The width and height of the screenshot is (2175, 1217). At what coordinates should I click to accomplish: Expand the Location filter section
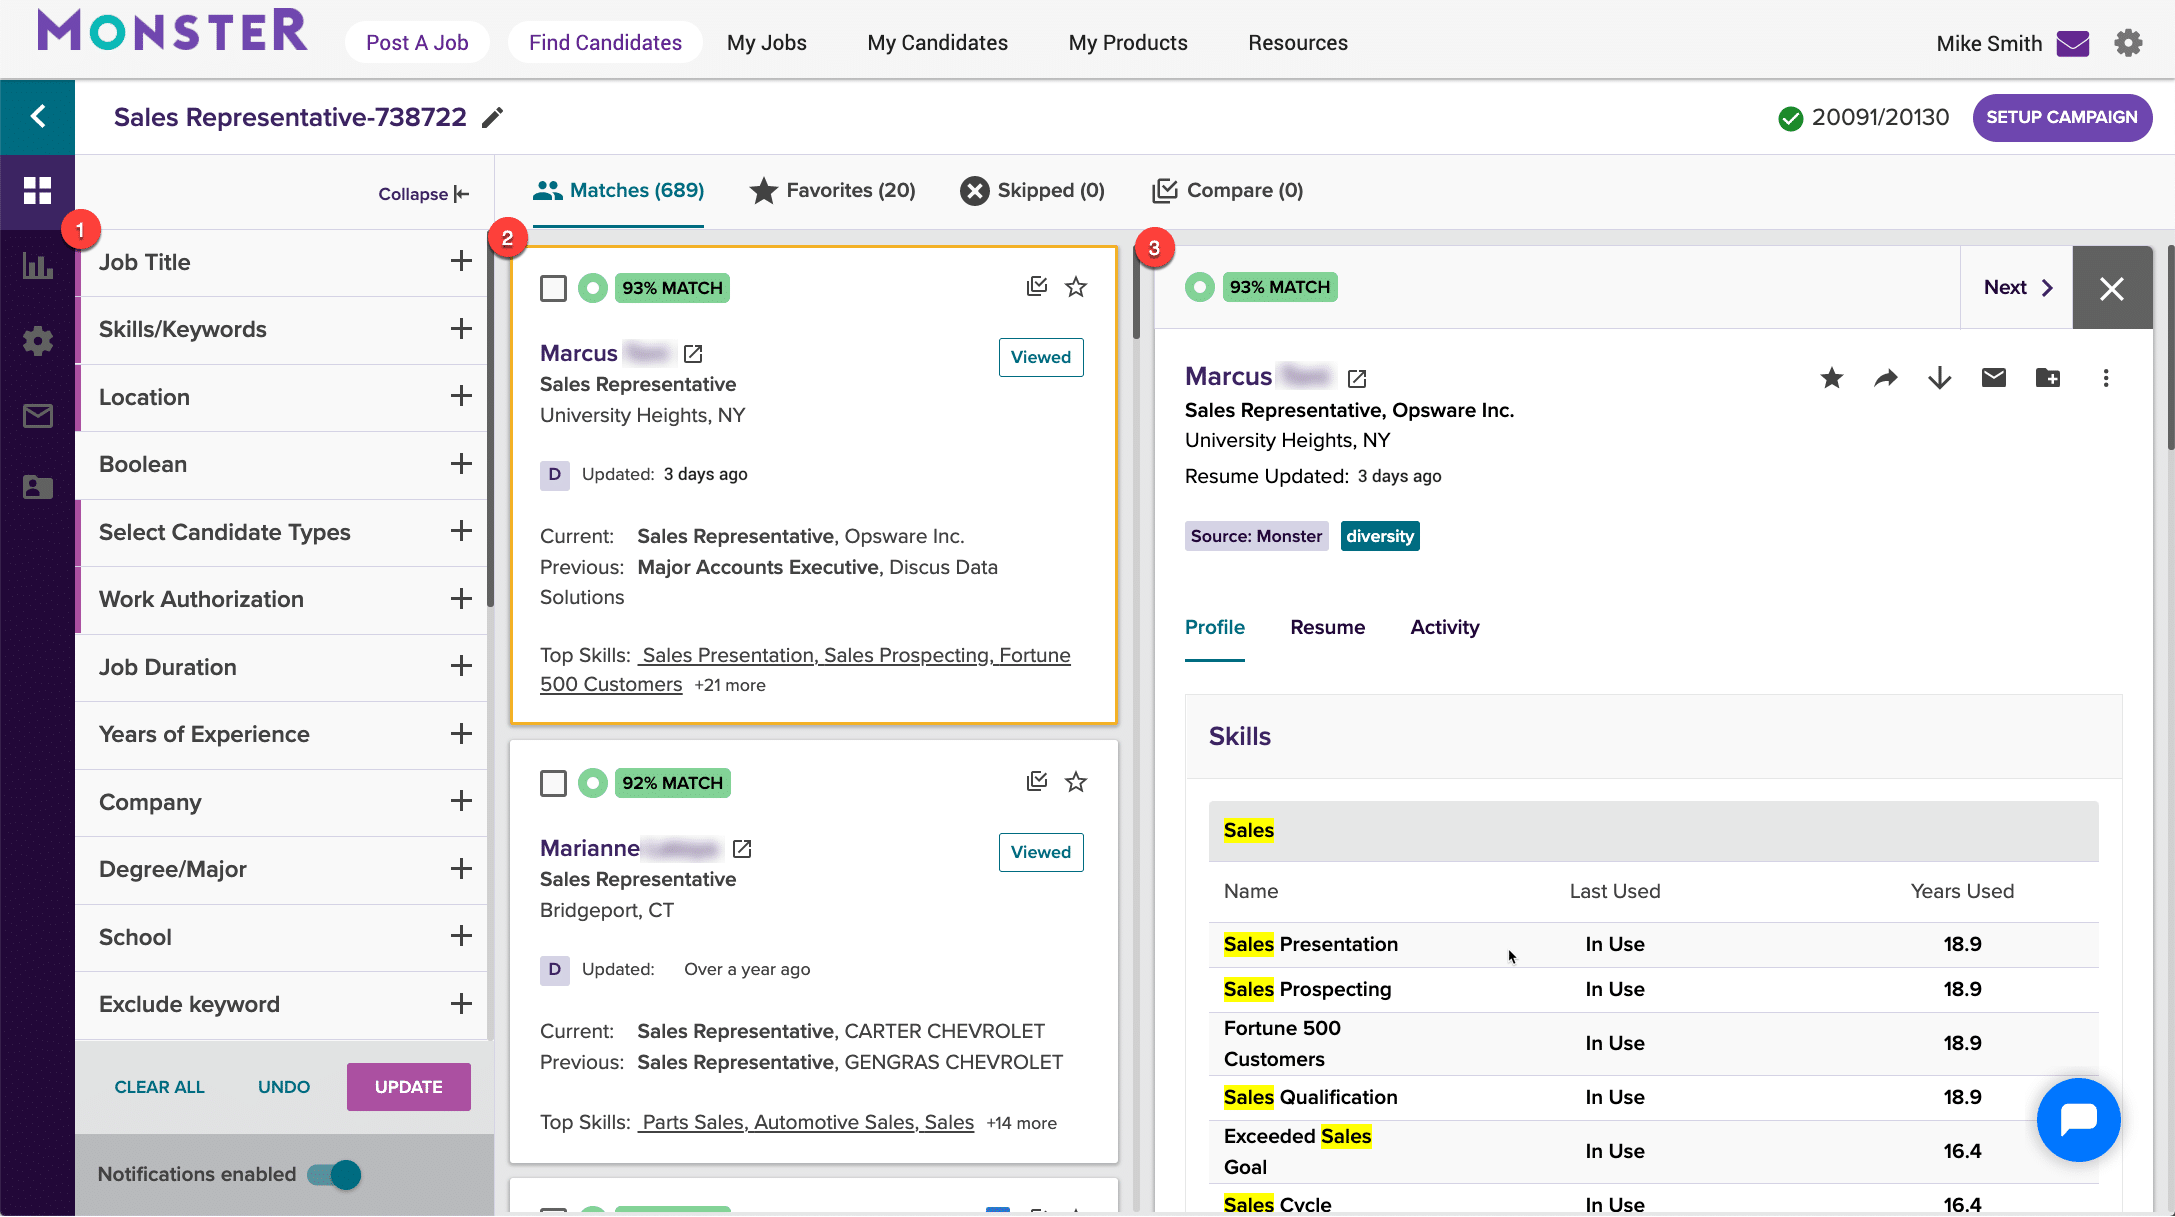460,397
